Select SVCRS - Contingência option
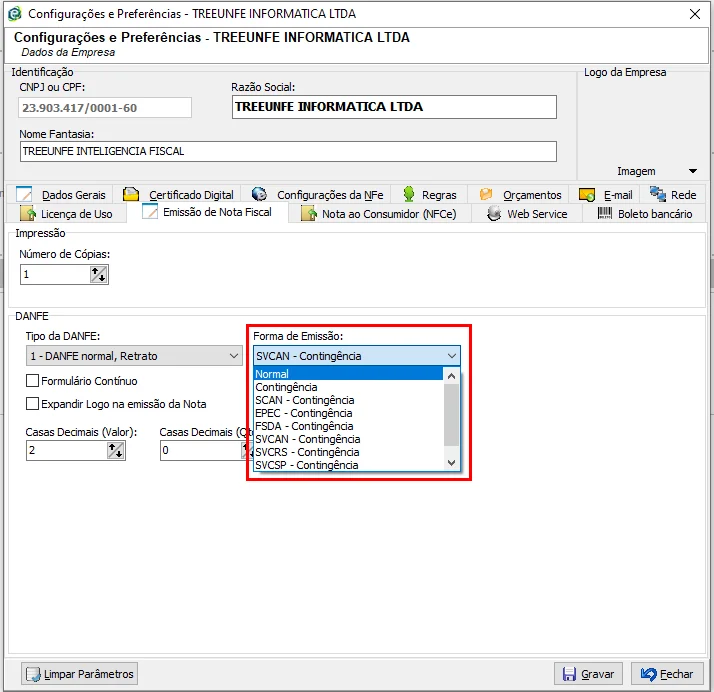Image resolution: width=714 pixels, height=692 pixels. (x=348, y=452)
